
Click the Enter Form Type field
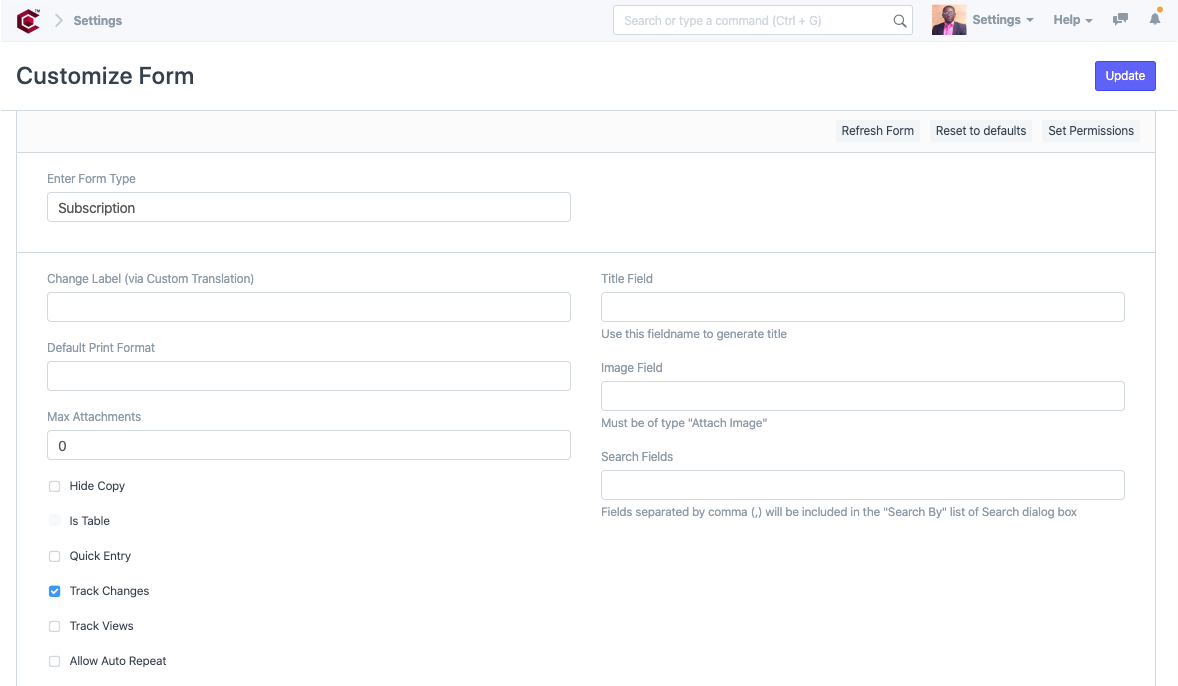tap(308, 207)
